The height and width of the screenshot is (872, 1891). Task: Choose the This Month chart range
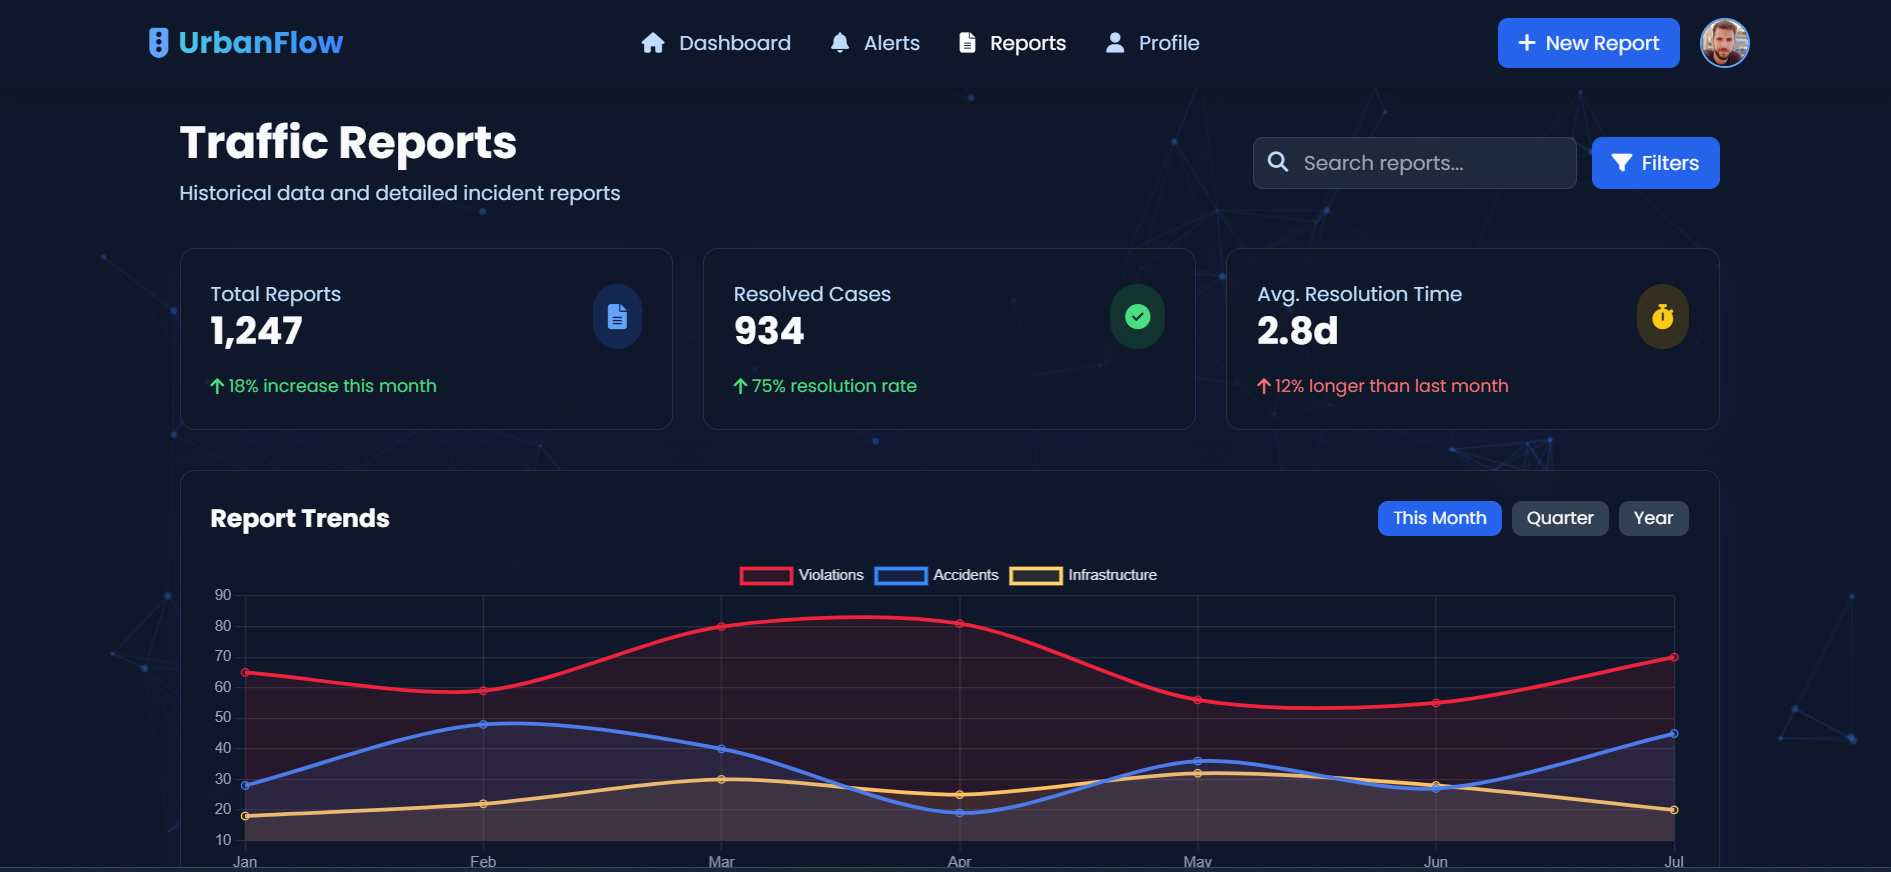pyautogui.click(x=1439, y=518)
